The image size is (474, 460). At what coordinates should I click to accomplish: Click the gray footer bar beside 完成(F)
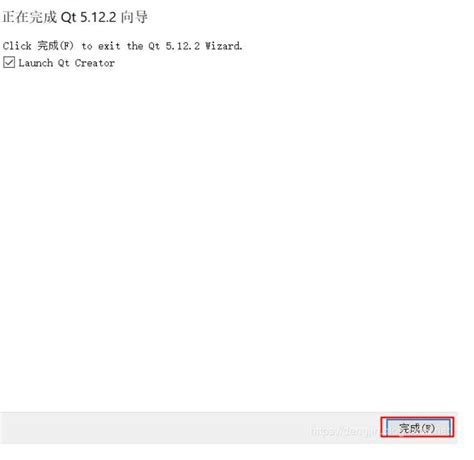190,428
